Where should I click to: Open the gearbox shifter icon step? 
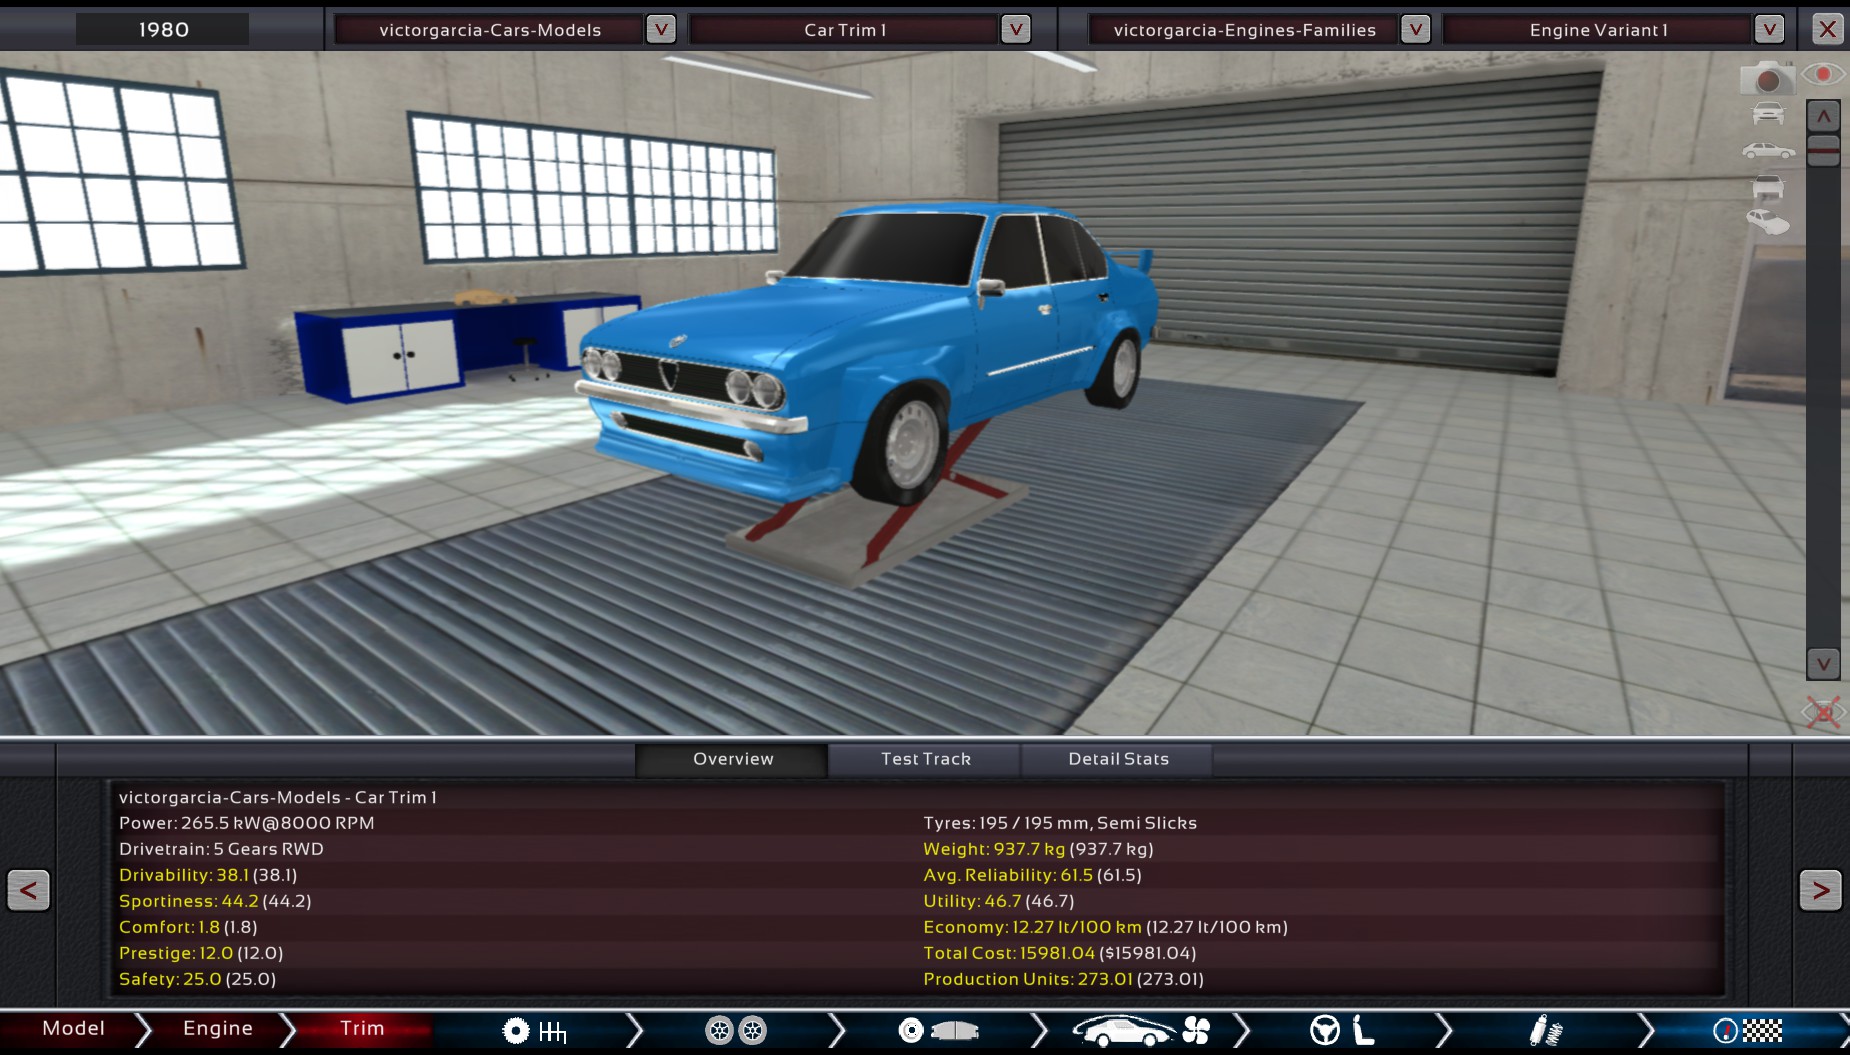point(553,1031)
